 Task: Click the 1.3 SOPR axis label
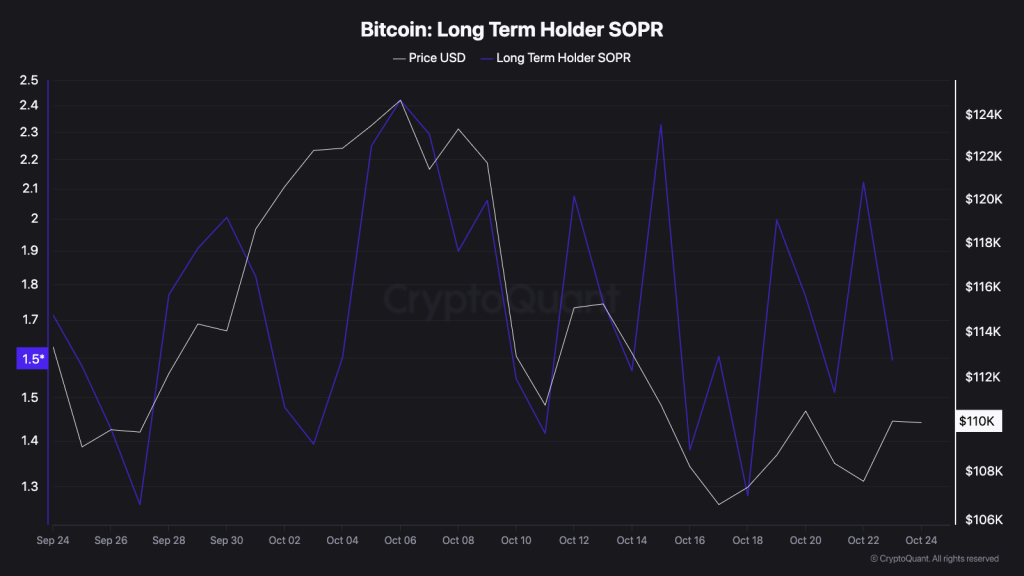tap(29, 487)
